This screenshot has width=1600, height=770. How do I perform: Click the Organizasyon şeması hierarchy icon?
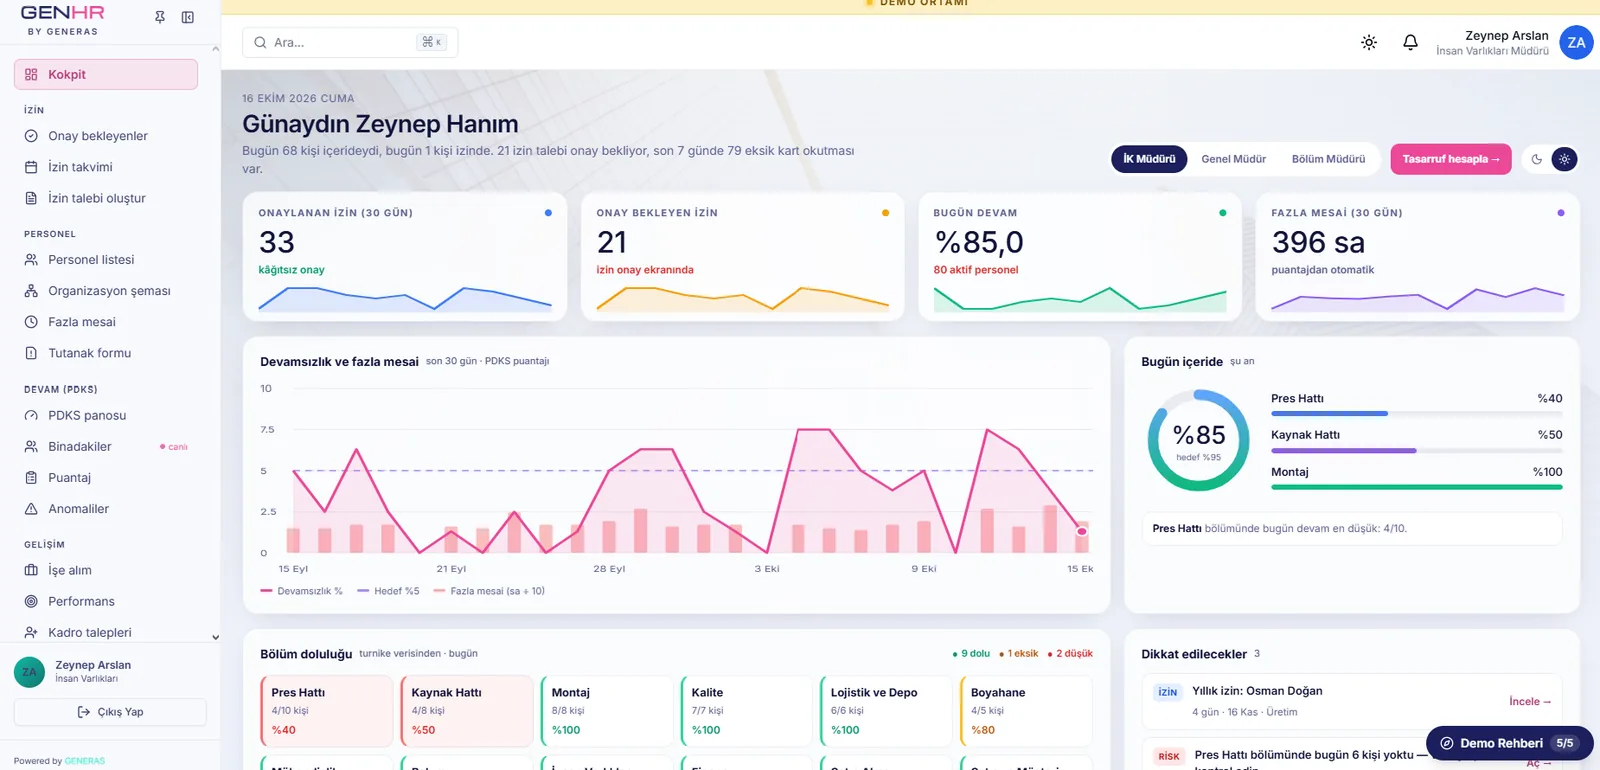coord(31,291)
